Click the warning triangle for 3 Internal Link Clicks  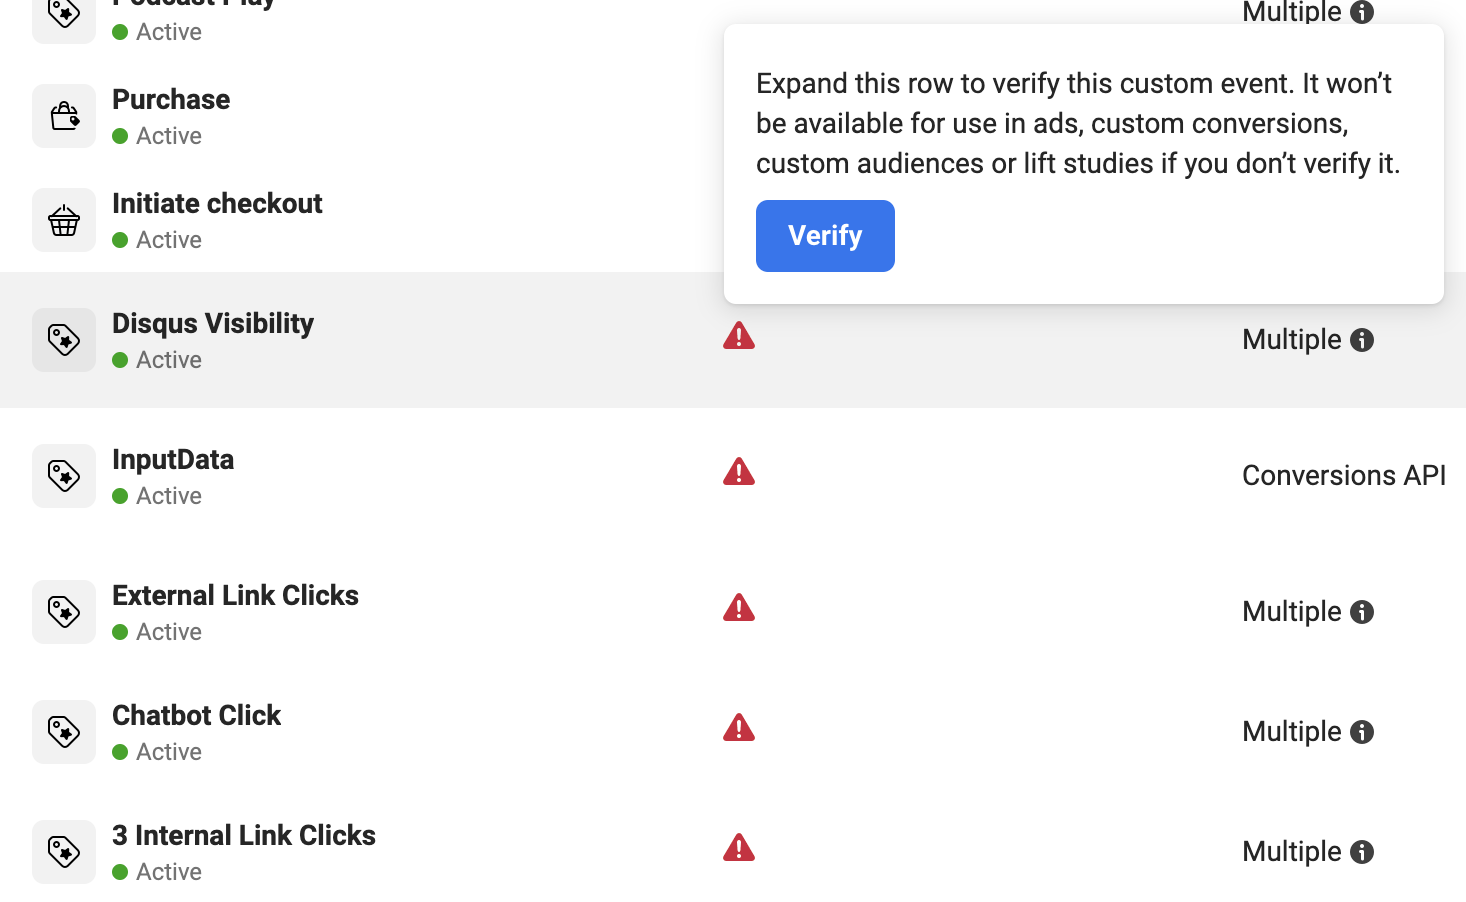(739, 848)
